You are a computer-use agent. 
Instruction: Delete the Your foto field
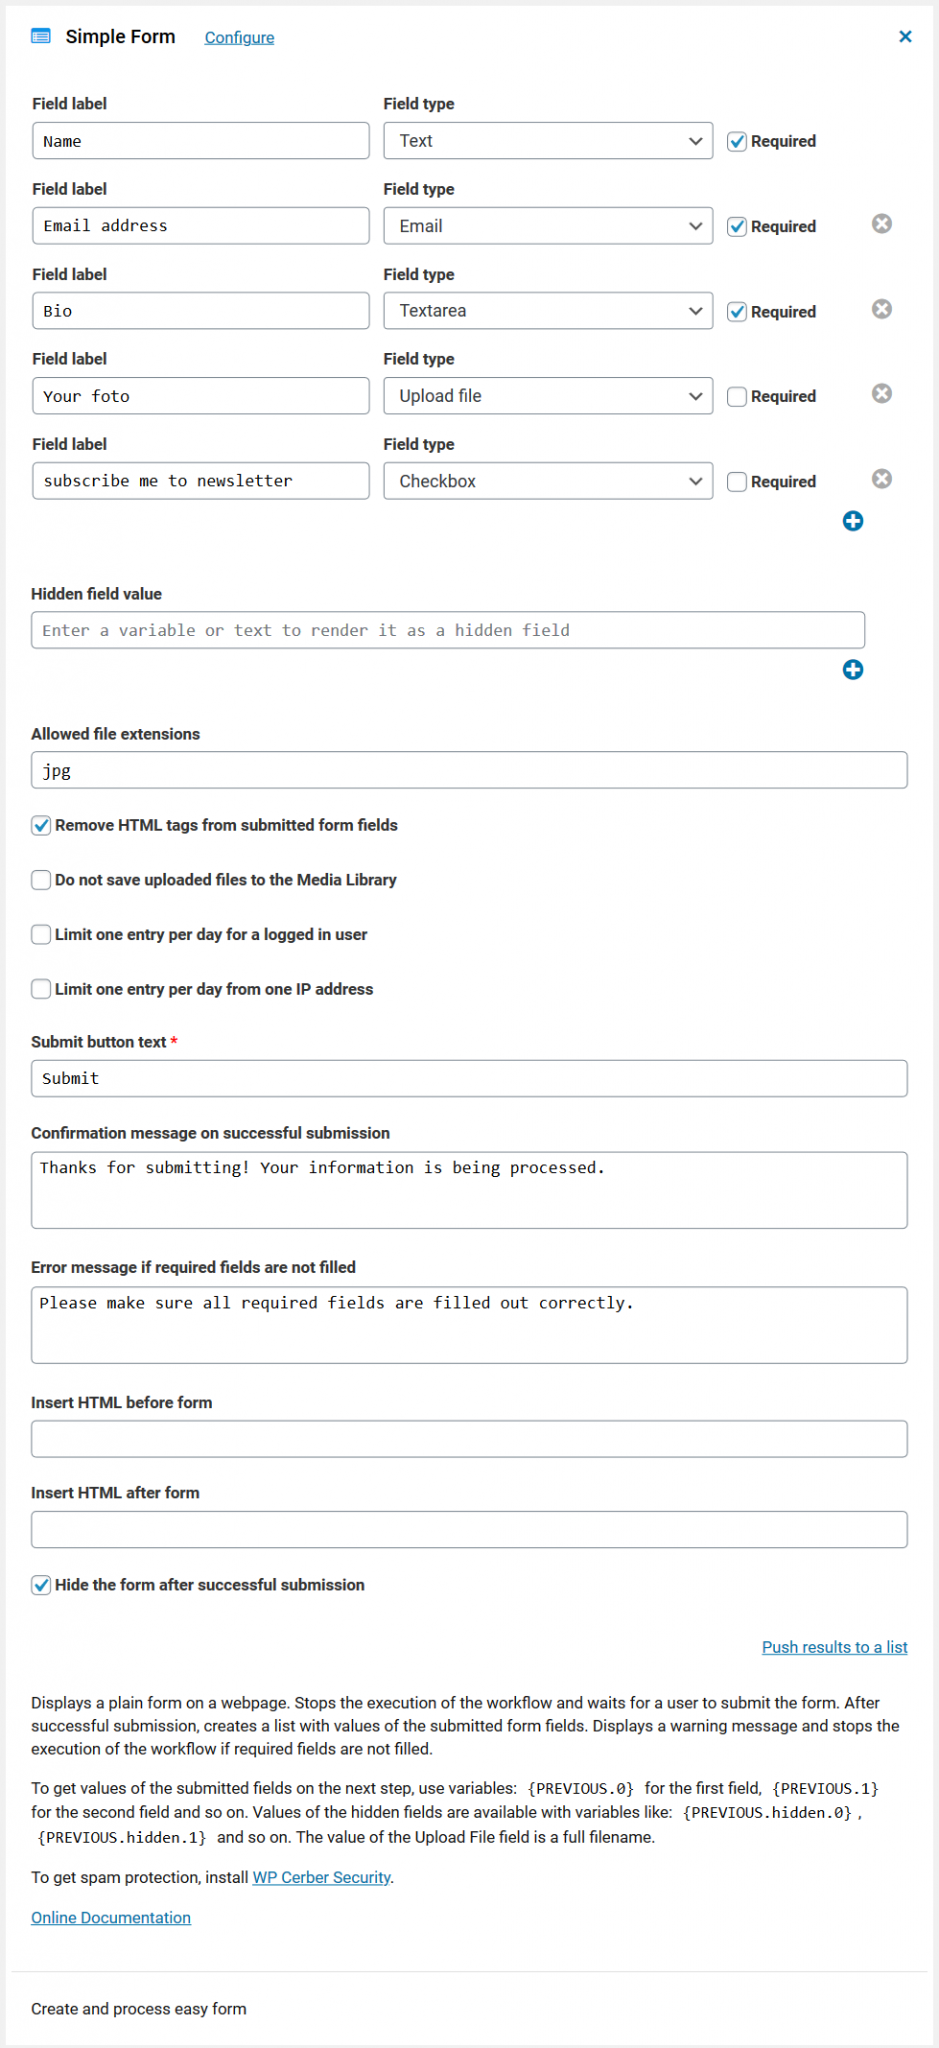point(881,394)
